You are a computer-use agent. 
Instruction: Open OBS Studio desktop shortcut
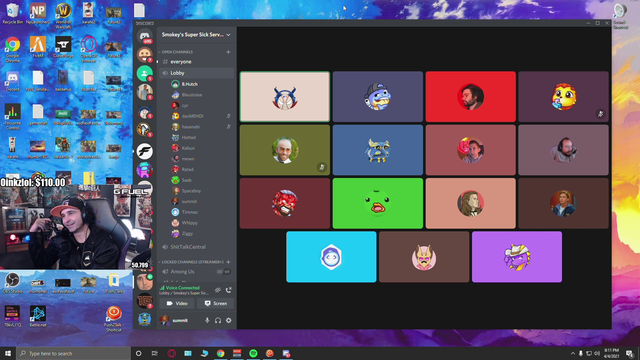tap(13, 282)
